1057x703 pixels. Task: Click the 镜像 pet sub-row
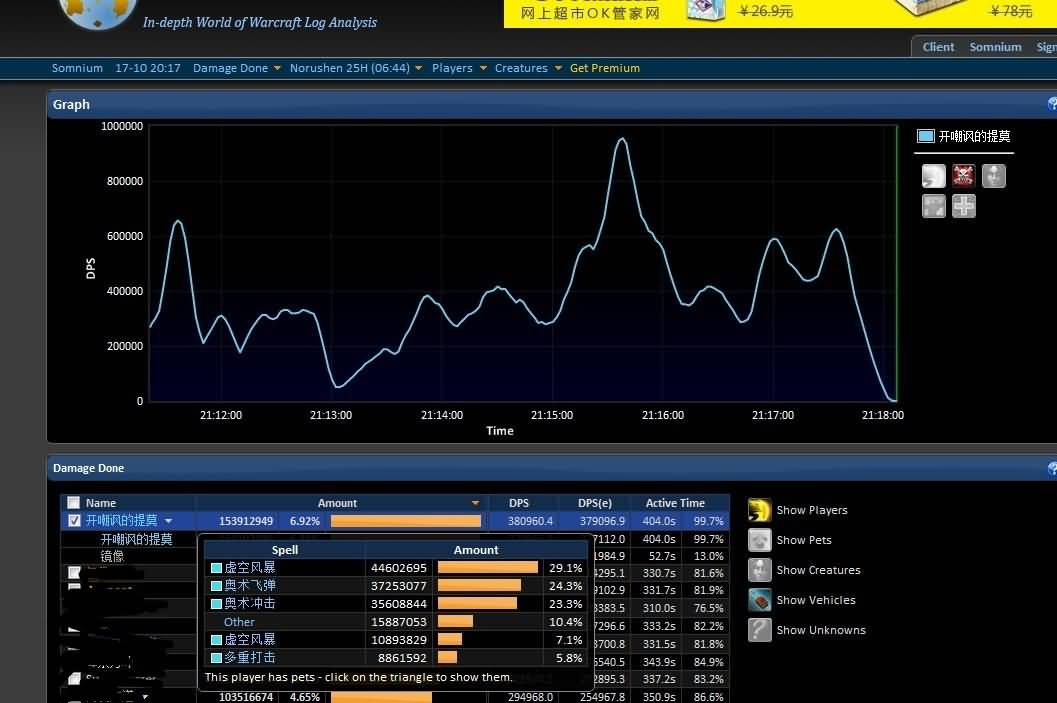pos(112,556)
